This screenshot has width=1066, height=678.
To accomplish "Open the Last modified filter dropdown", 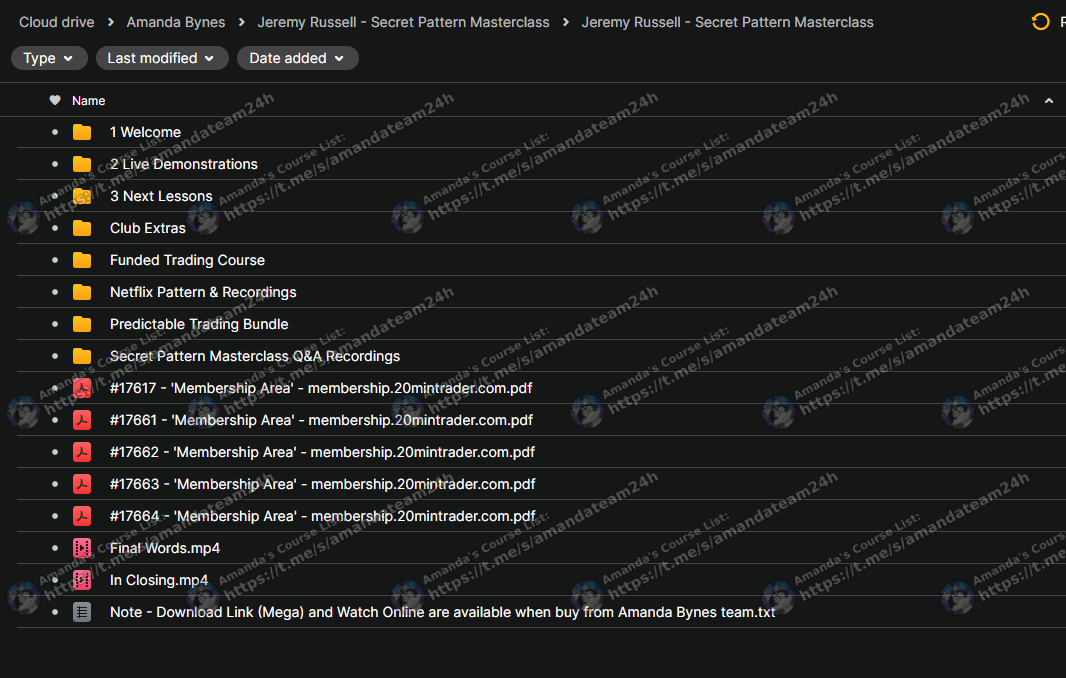I will [x=162, y=58].
